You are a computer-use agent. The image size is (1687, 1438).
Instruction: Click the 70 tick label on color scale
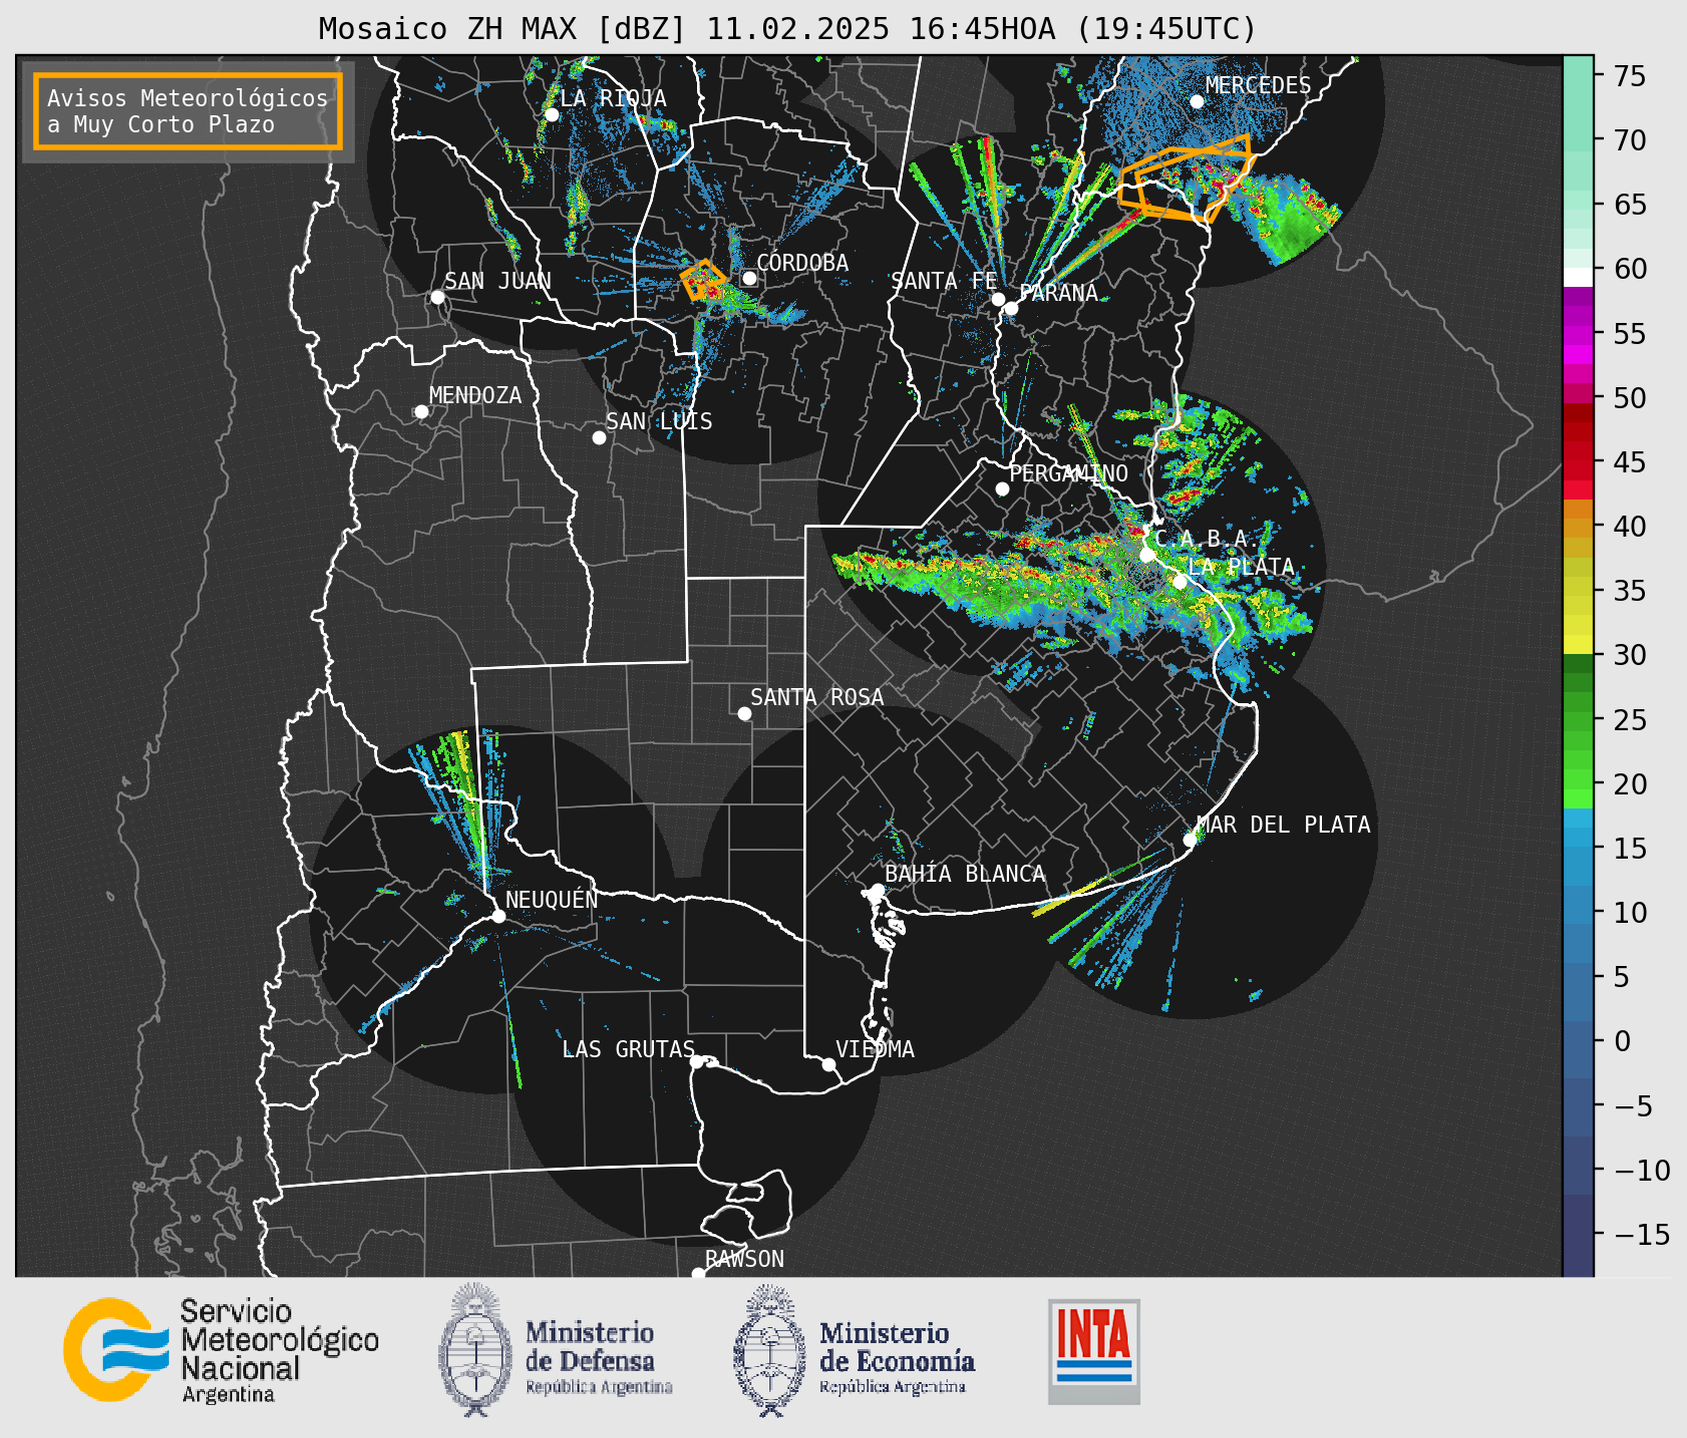tap(1630, 140)
